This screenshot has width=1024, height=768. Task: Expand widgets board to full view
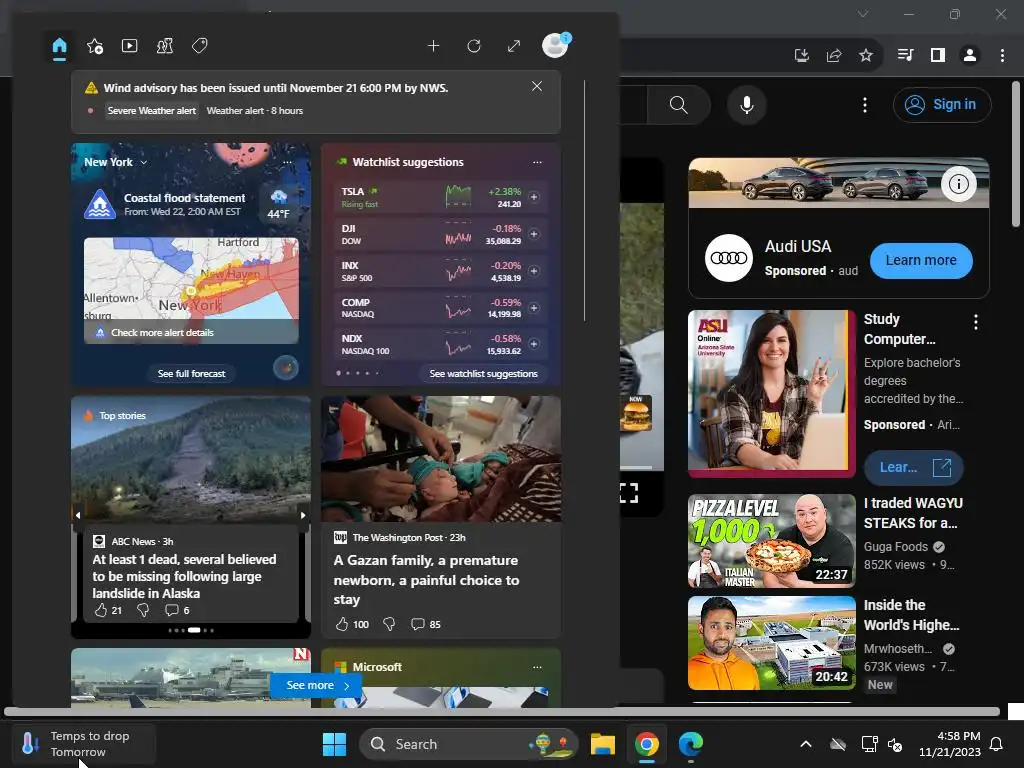(514, 46)
